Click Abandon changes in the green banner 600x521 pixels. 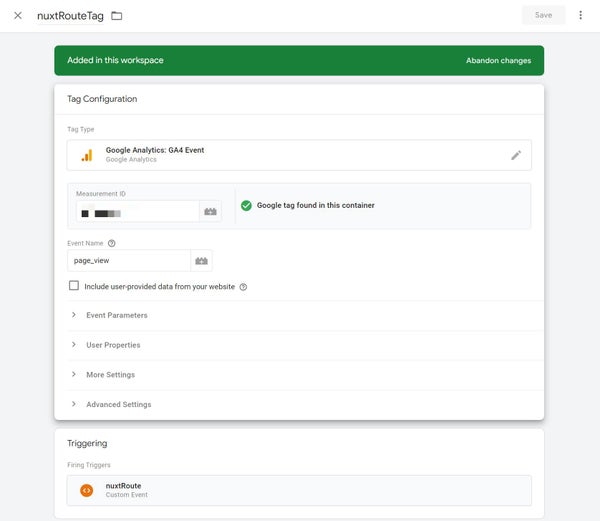click(x=498, y=60)
